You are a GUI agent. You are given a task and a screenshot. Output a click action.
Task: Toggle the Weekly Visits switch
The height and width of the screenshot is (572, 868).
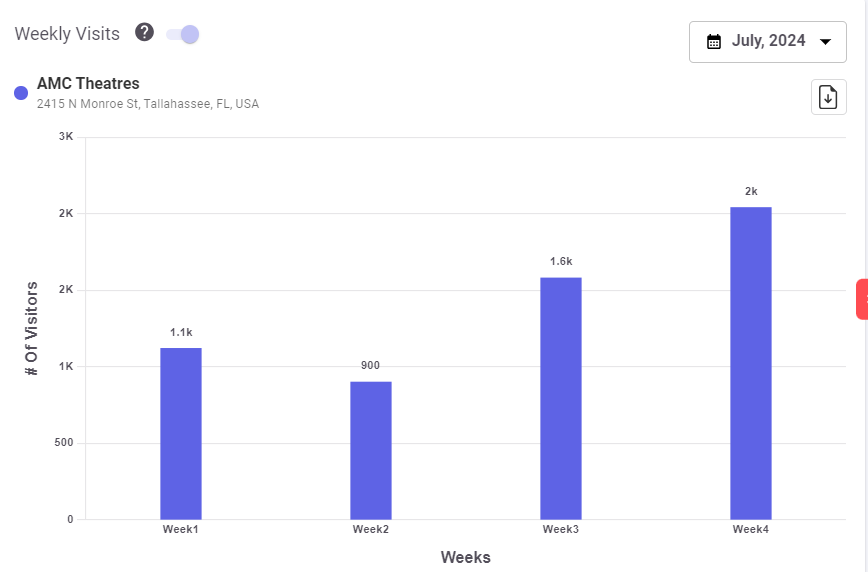(183, 35)
